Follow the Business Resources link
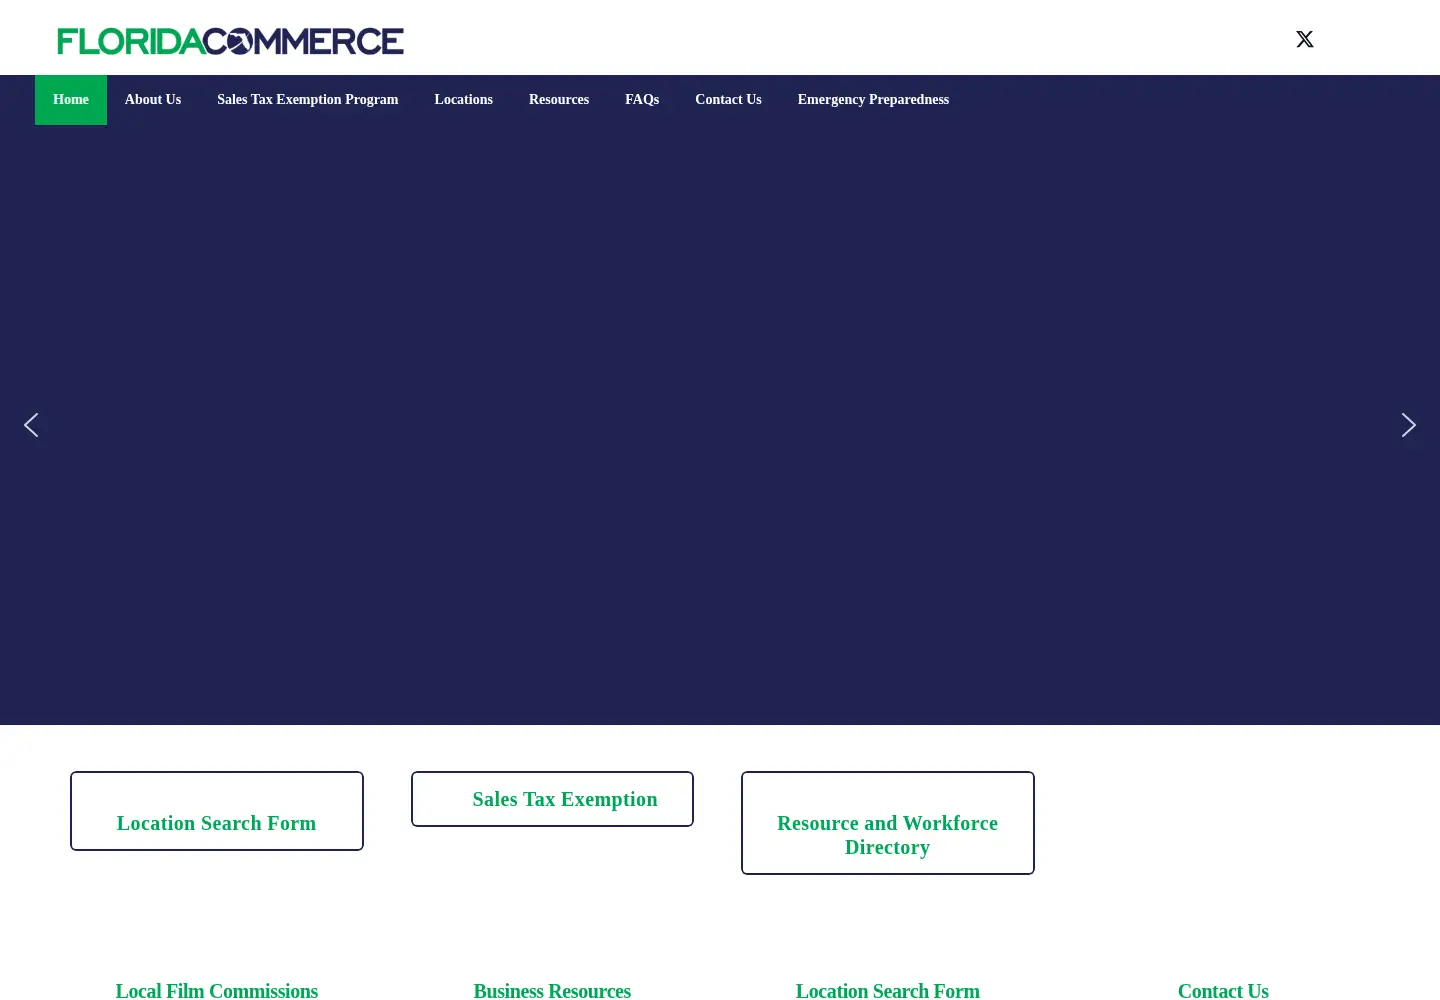Viewport: 1440px width, 1000px height. click(x=552, y=991)
